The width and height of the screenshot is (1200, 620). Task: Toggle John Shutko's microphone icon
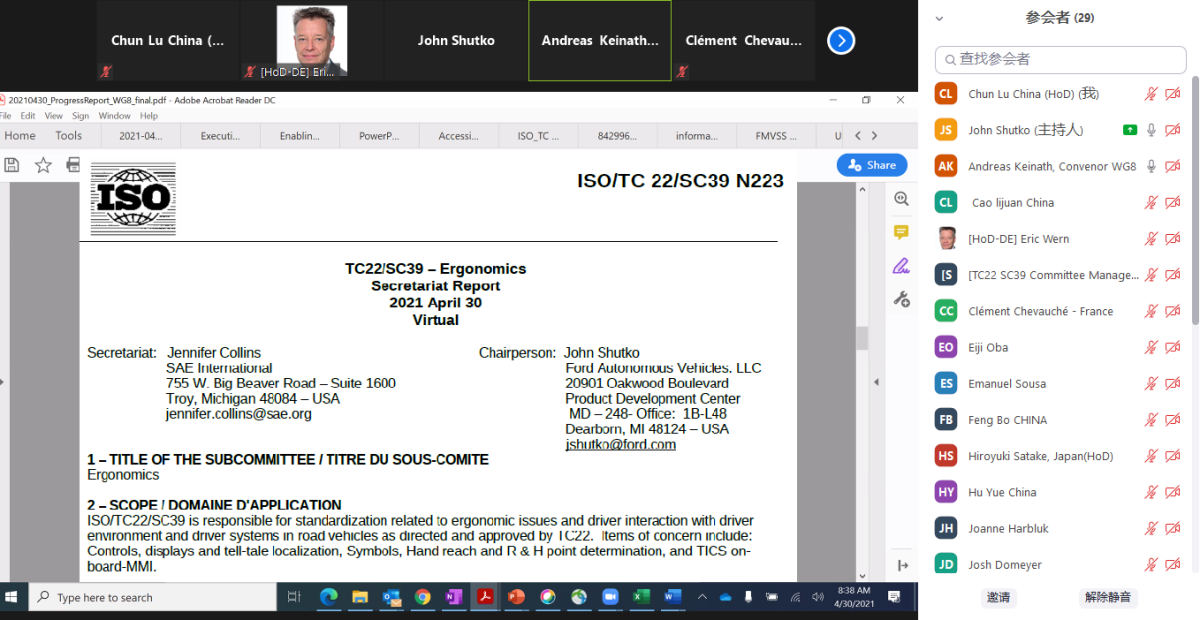[x=1151, y=130]
